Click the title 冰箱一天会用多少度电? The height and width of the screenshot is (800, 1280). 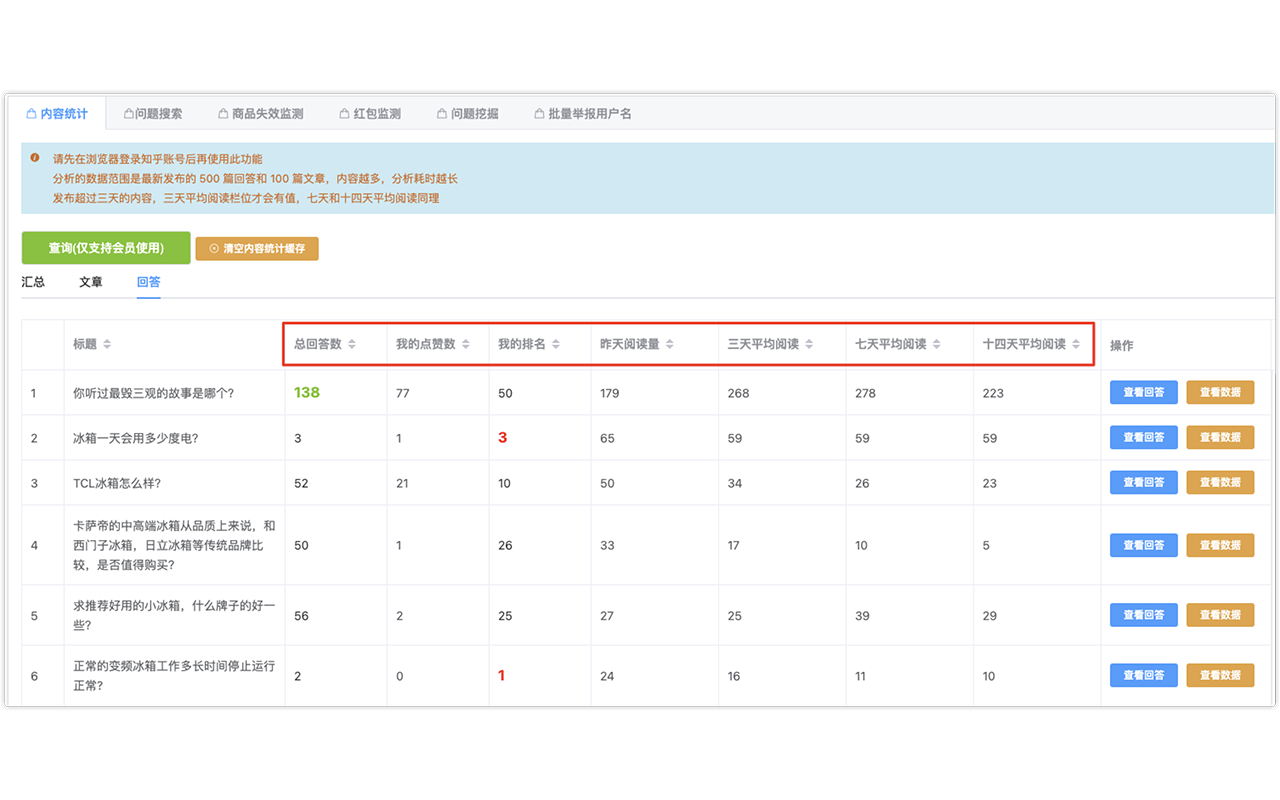click(135, 438)
